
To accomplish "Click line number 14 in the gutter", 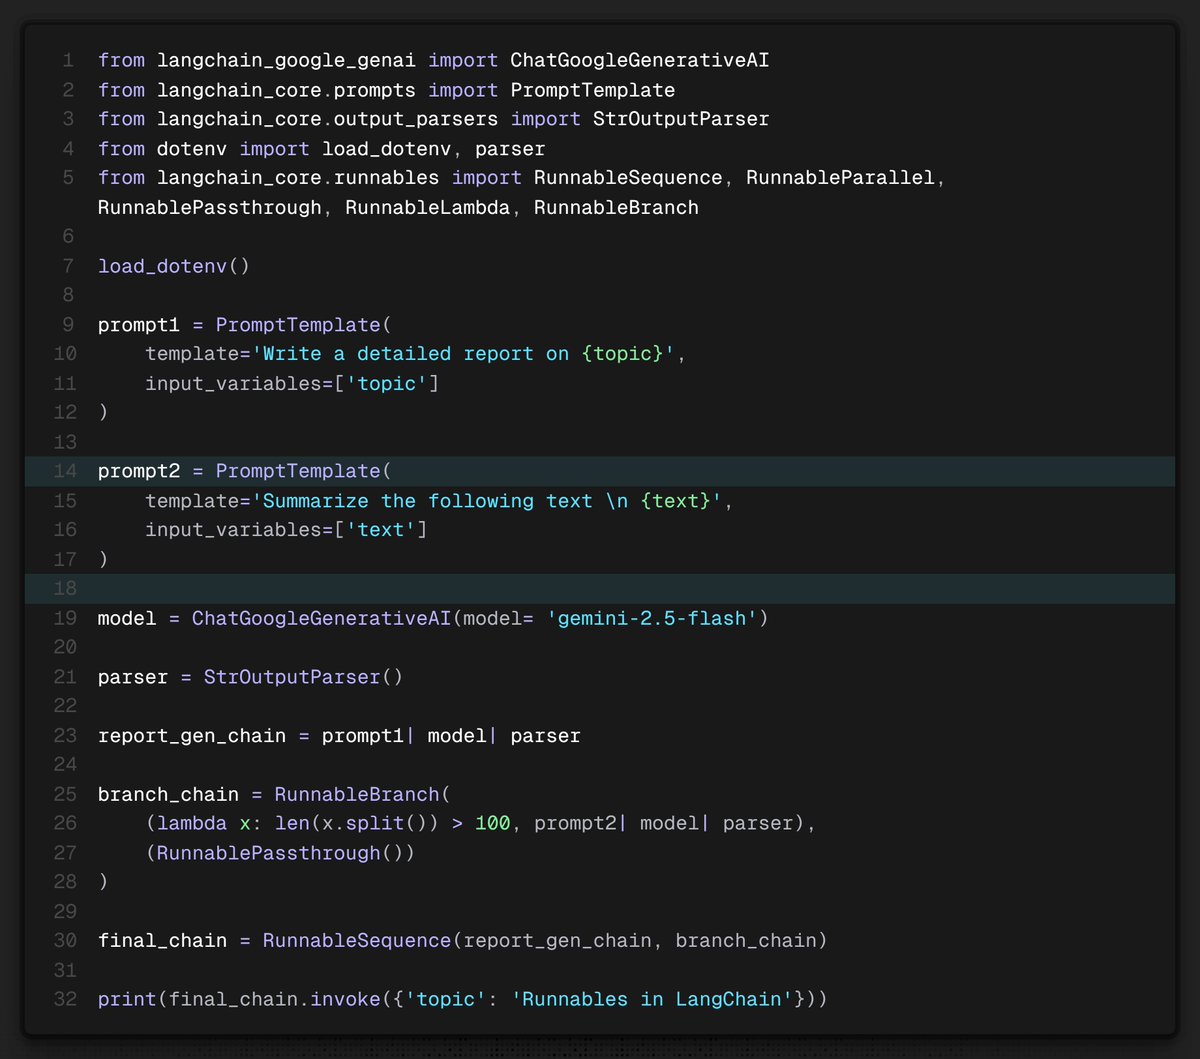I will click(65, 471).
